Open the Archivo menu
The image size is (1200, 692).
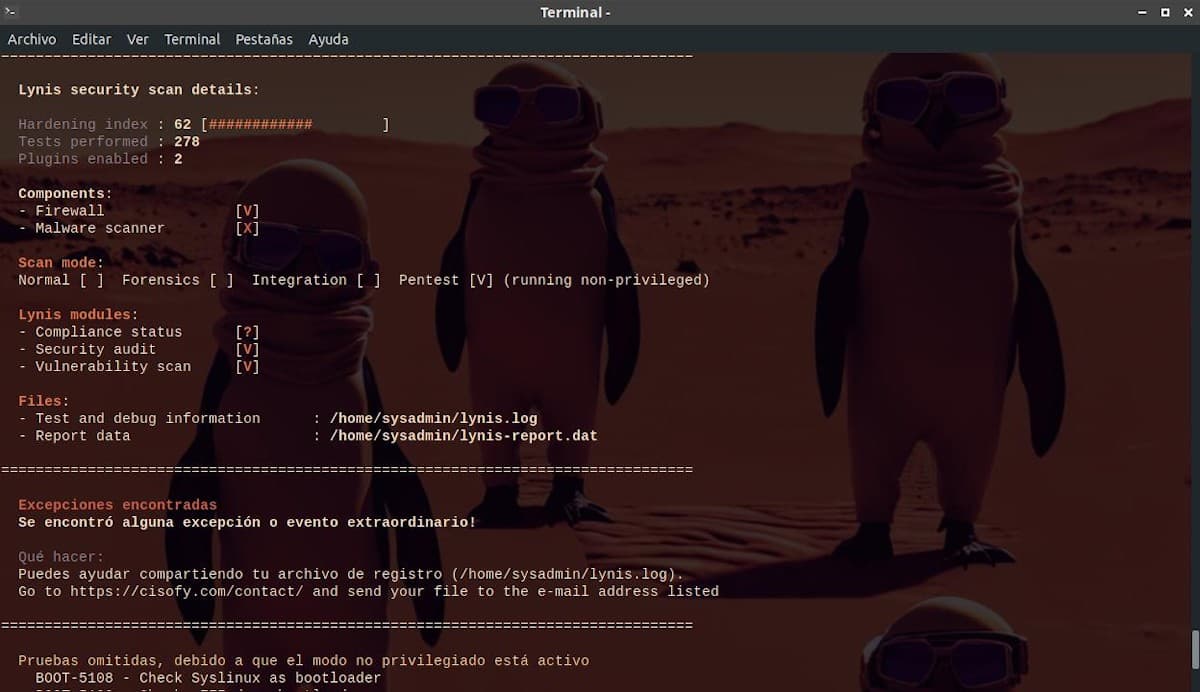click(x=32, y=39)
